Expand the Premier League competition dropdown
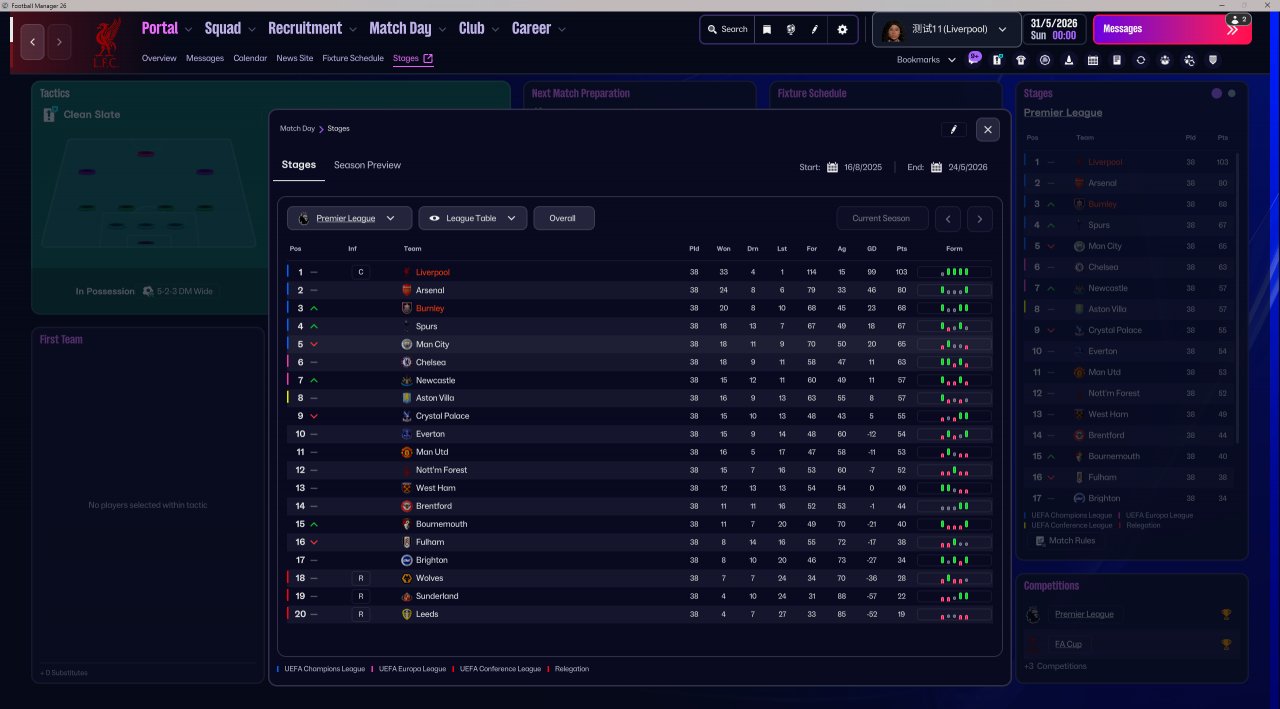The image size is (1280, 709). [349, 218]
